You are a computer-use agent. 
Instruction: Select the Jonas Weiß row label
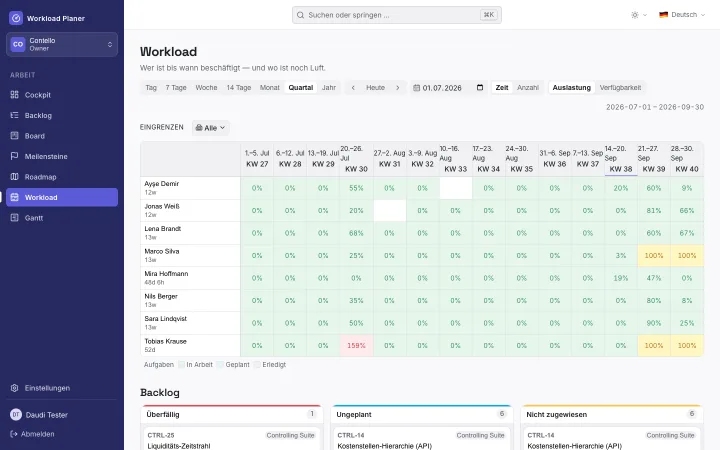coord(190,211)
